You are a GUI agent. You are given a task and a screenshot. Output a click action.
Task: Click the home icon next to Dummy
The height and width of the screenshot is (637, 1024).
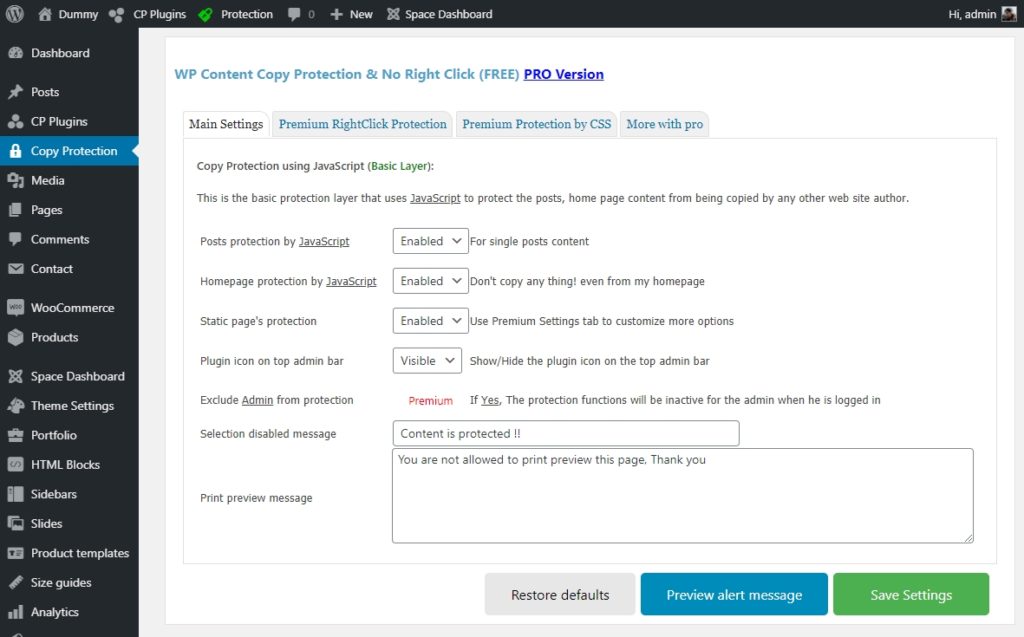pos(44,14)
